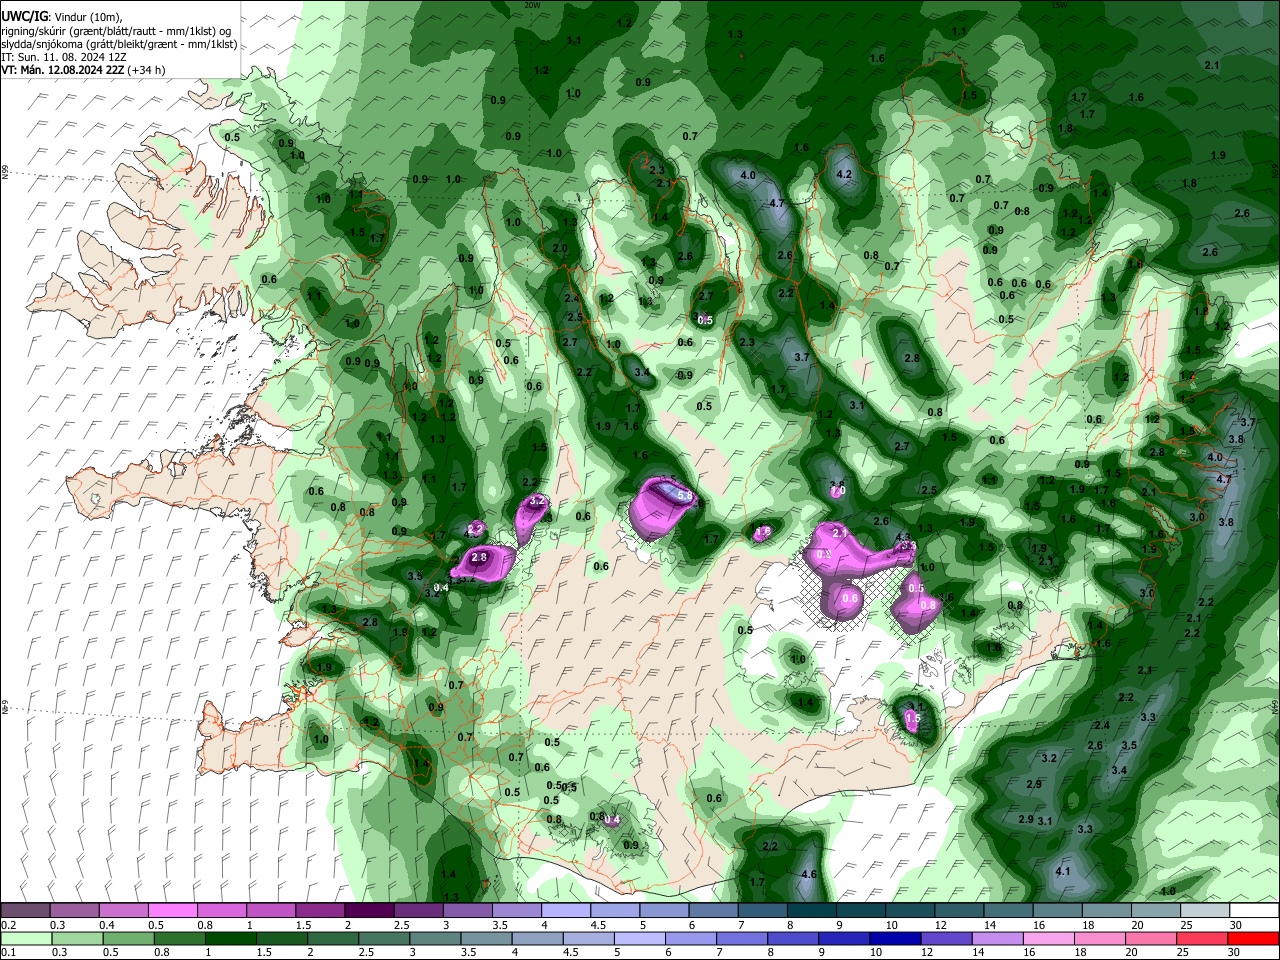
Task: Click the 'rigning/skúrir (grænt/blátt/rautt - mm/1klst) og' line
Action: (x=116, y=31)
